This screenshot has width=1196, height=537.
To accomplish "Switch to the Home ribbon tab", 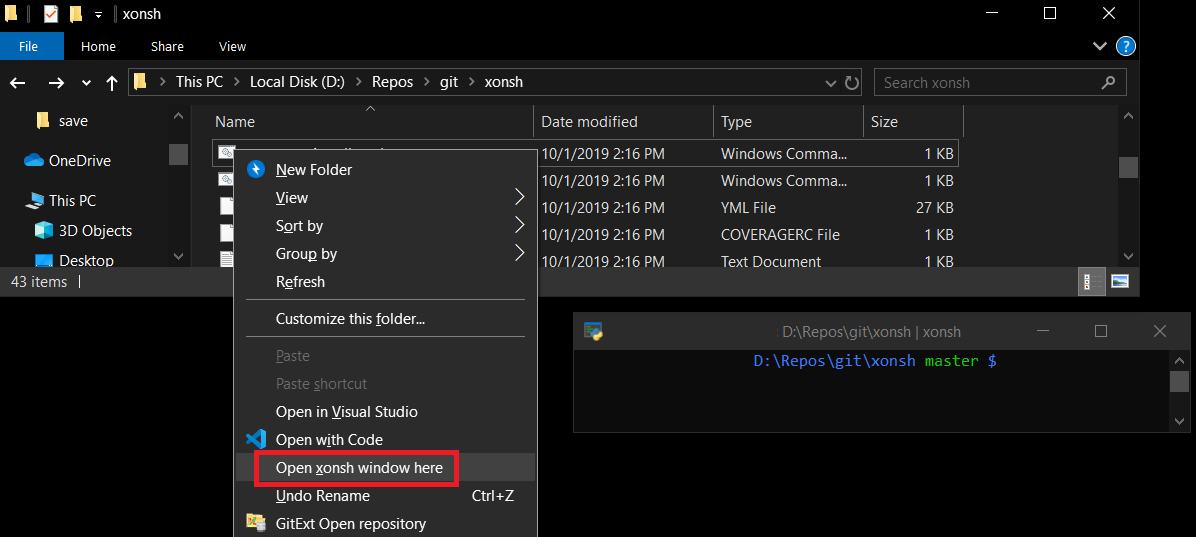I will click(x=98, y=47).
